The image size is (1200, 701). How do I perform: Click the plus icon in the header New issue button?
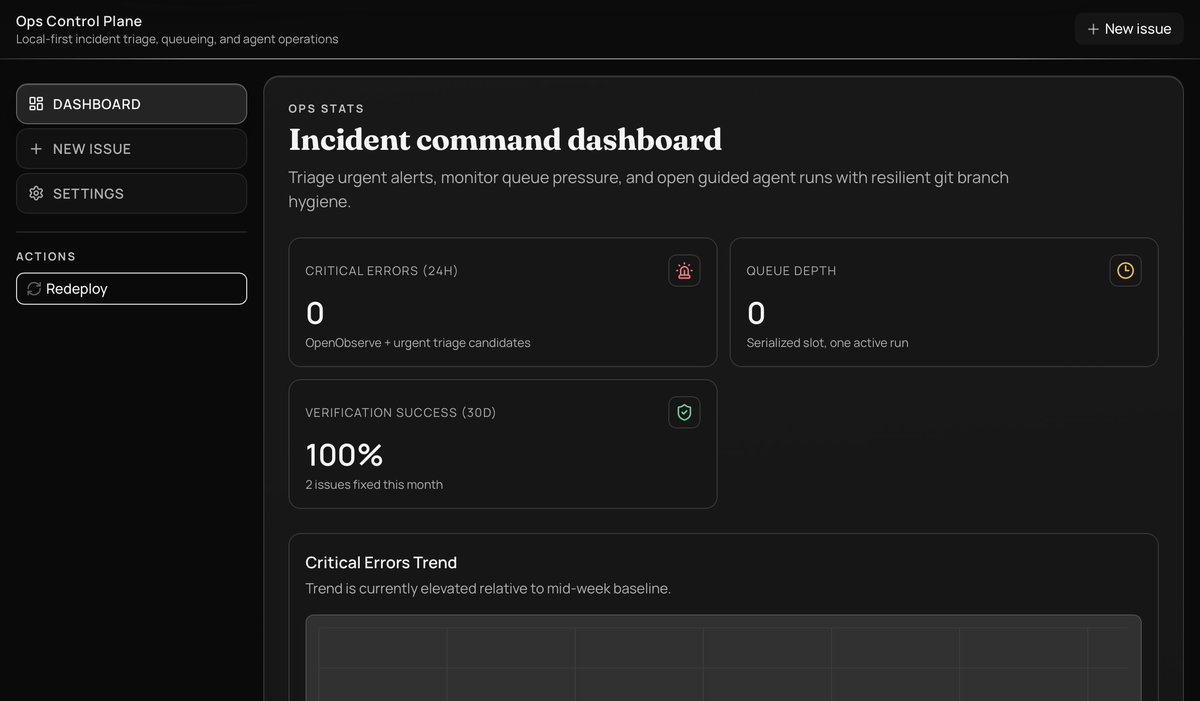click(x=1093, y=29)
